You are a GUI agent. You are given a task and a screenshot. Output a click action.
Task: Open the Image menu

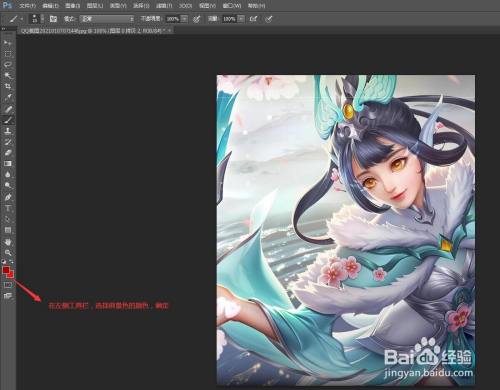click(72, 6)
